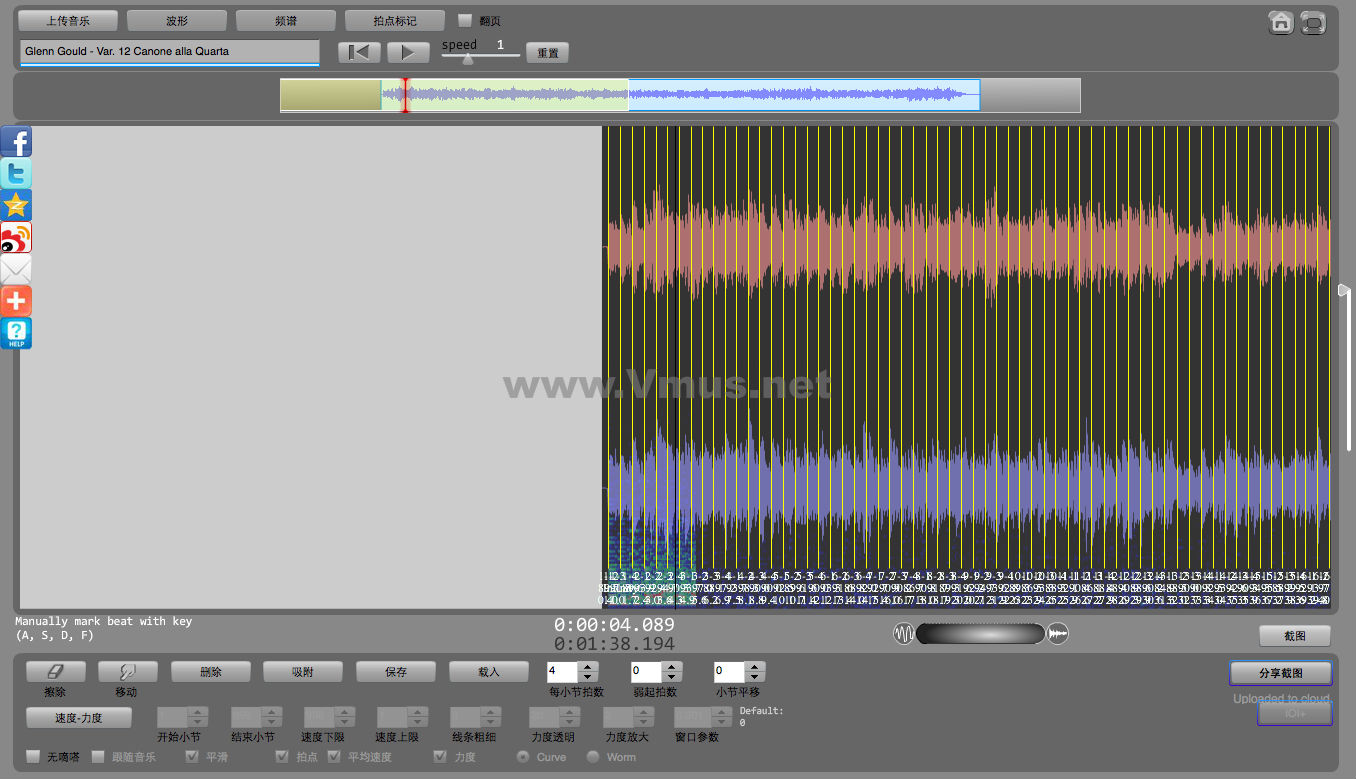This screenshot has width=1356, height=779.
Task: Click the 弱起拍数 stepper arrows
Action: coord(672,672)
